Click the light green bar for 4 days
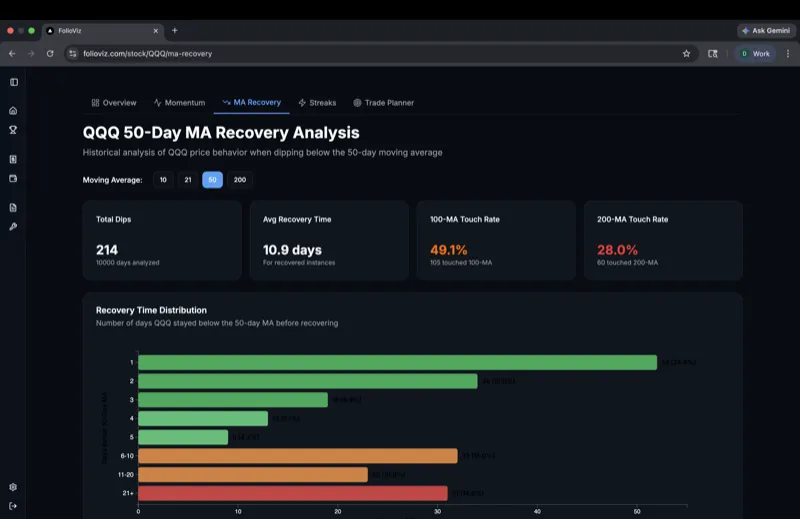The height and width of the screenshot is (519, 800). tap(203, 418)
